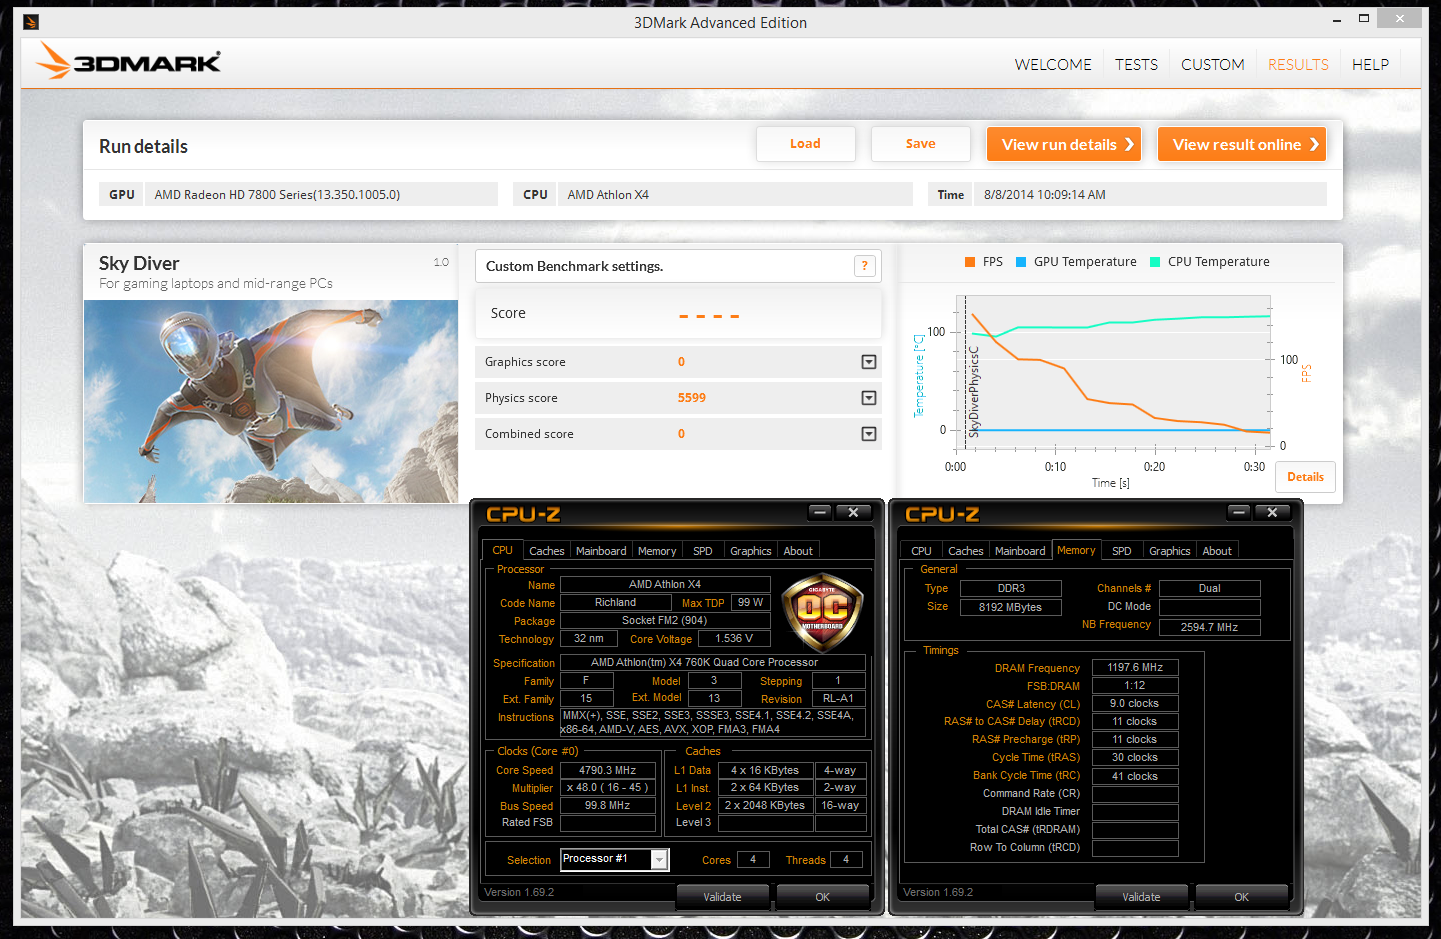Screen dimensions: 1441x939
Task: Click Validate in left CPU-Z window
Action: pos(722,897)
